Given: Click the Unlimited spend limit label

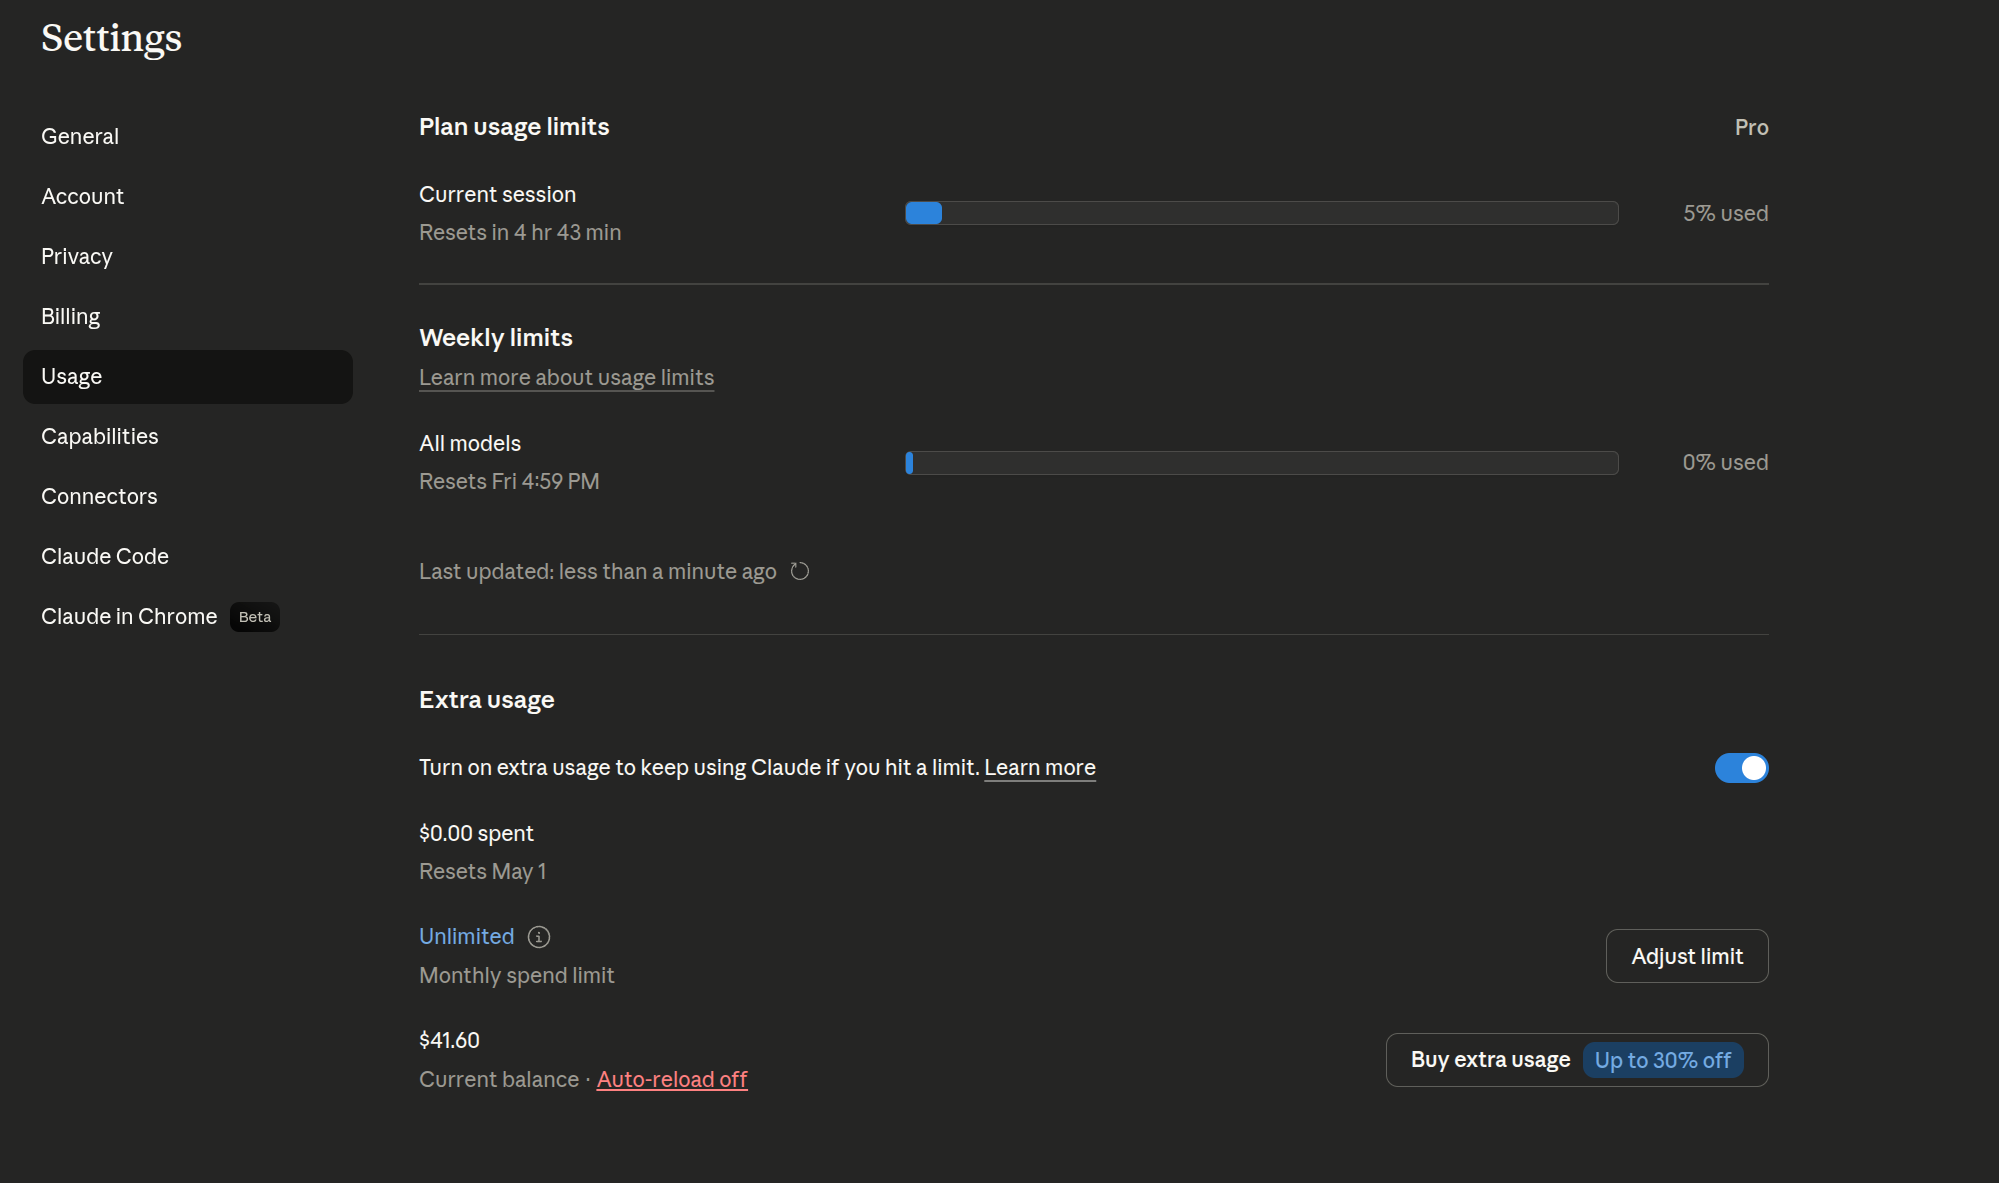Looking at the screenshot, I should [466, 936].
